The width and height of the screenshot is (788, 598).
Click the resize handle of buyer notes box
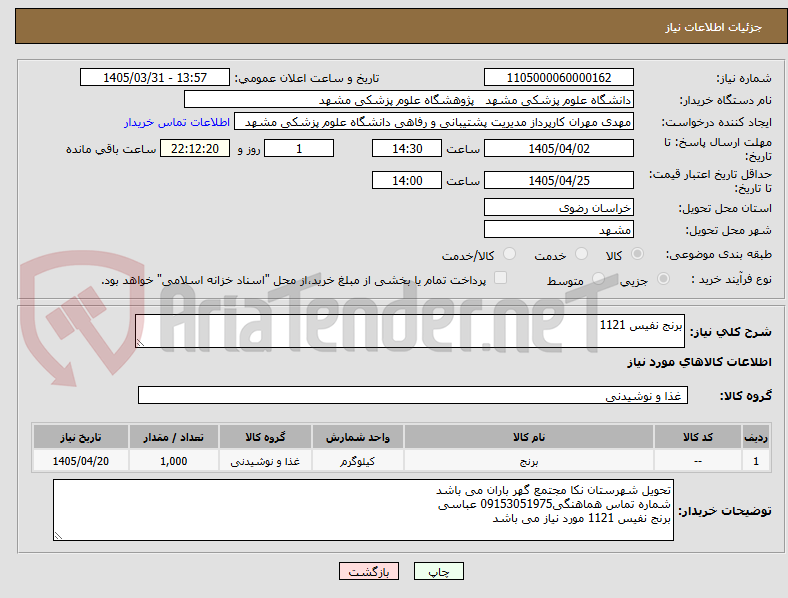[x=58, y=536]
